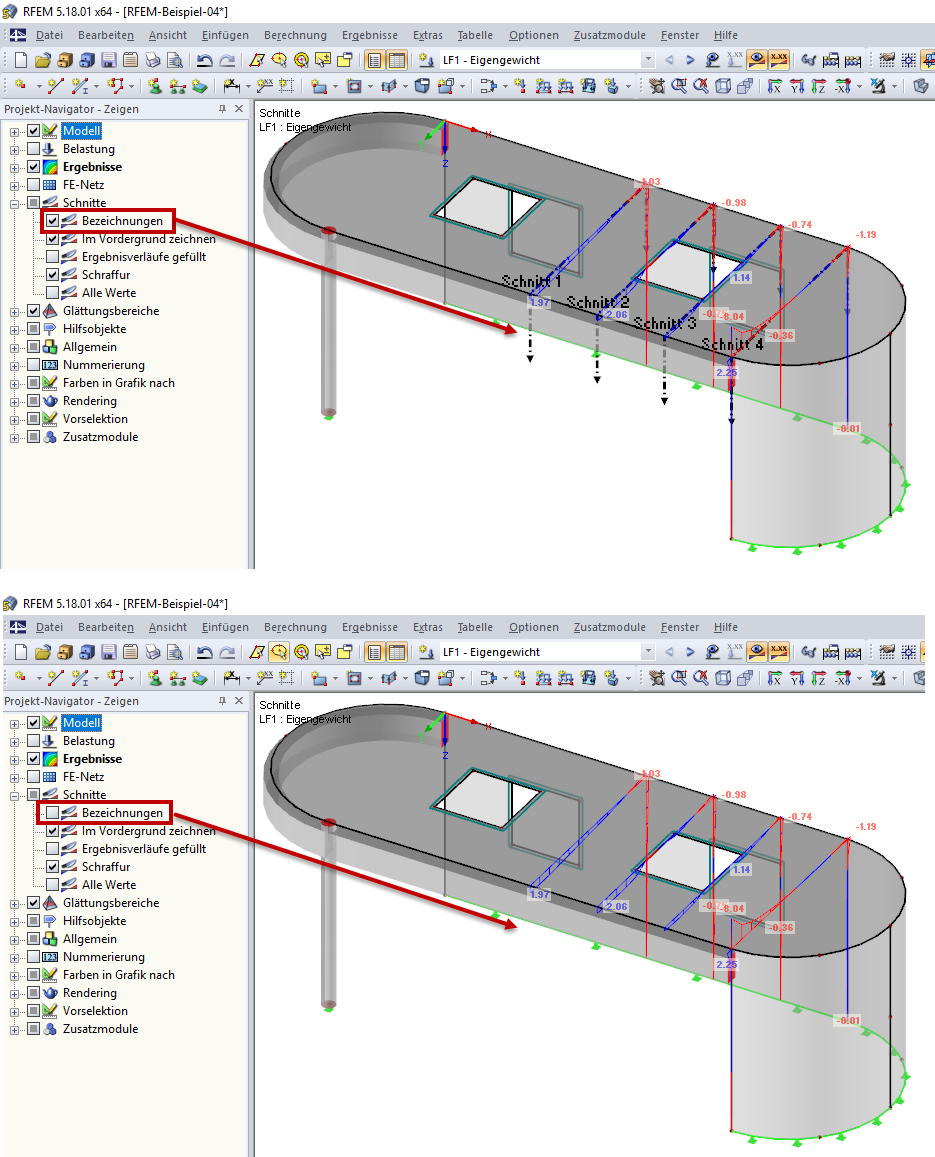
Task: Open the LF1 - Eigengewicht load case dropdown
Action: point(648,60)
